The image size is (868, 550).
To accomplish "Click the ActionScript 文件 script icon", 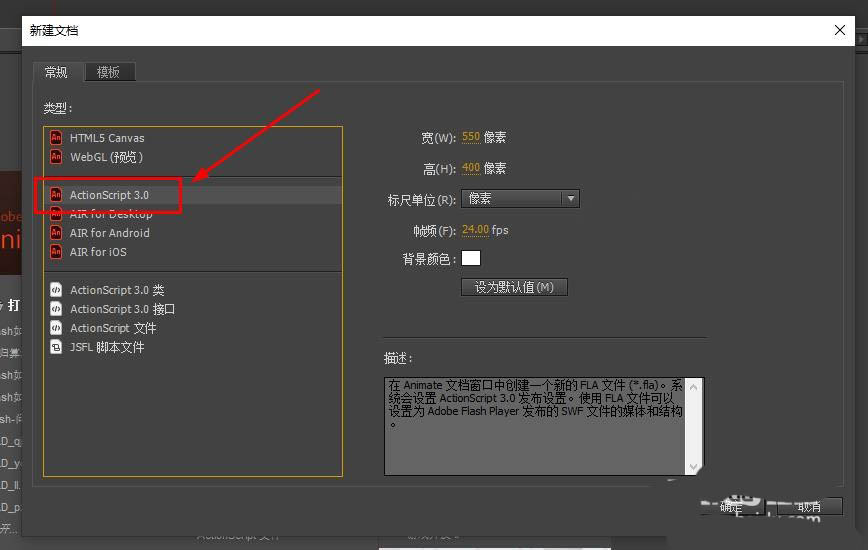I will 56,328.
